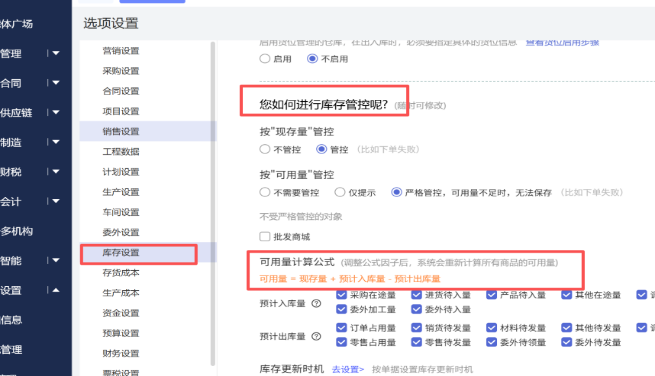Uncheck 委外待领量 checkbox
This screenshot has height=376, width=655.
point(491,342)
